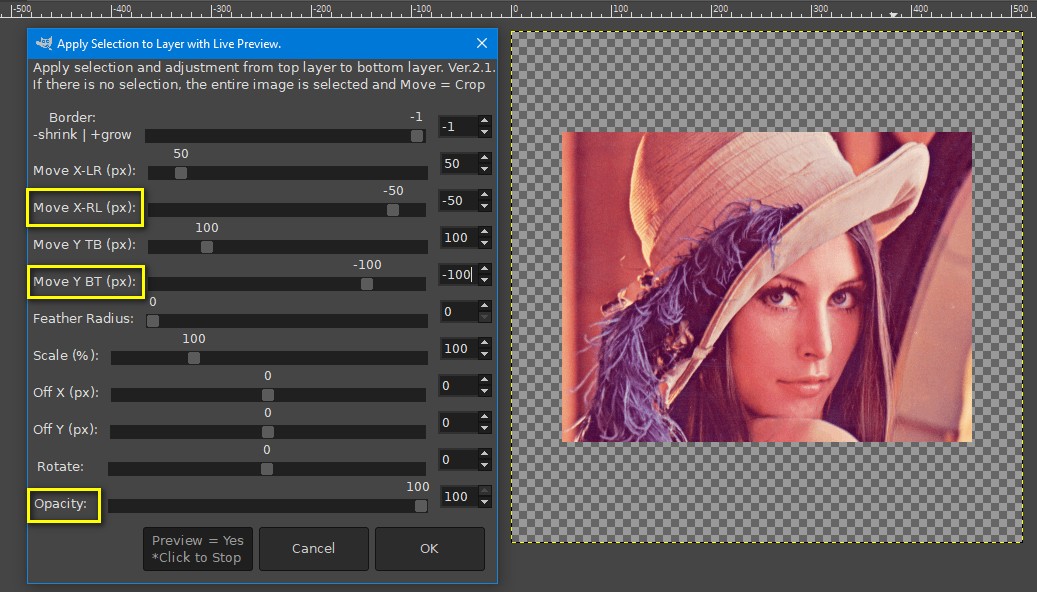Close the Apply Selection to Layer dialog
The height and width of the screenshot is (592, 1037).
point(482,43)
